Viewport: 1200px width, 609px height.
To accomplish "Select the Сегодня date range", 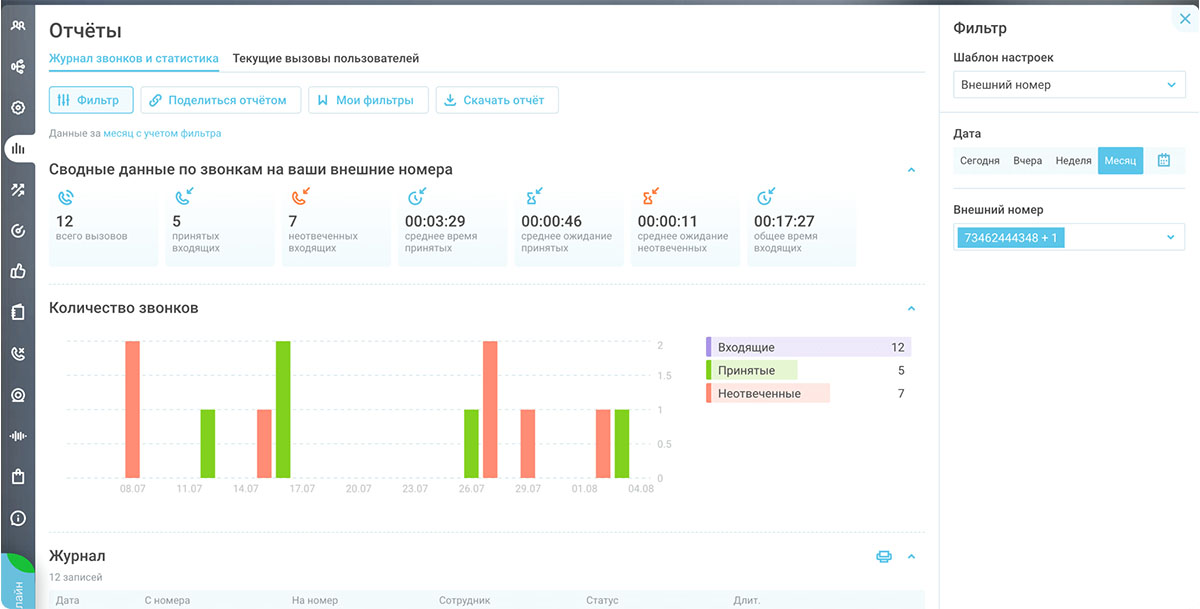I will pyautogui.click(x=979, y=161).
